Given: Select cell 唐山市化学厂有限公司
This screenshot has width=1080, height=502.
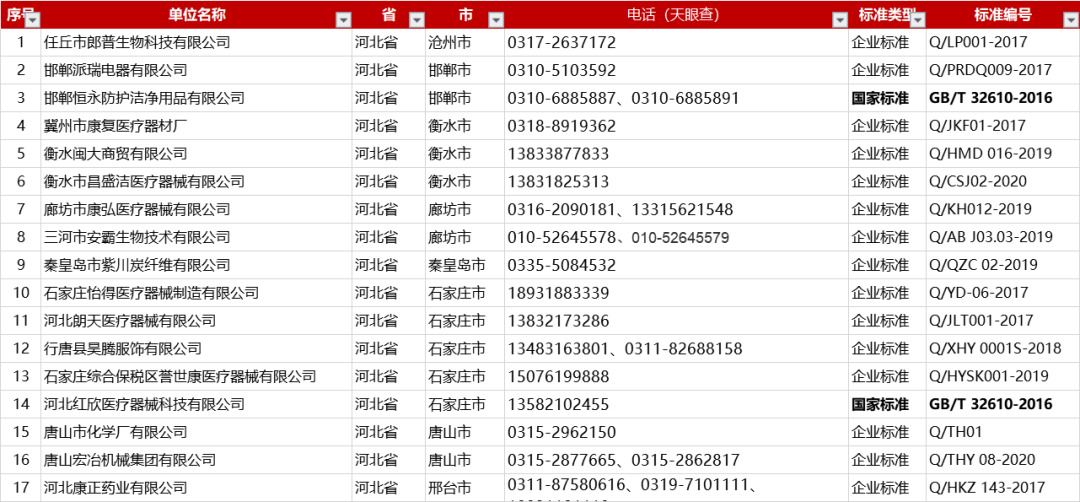Looking at the screenshot, I should (x=196, y=432).
